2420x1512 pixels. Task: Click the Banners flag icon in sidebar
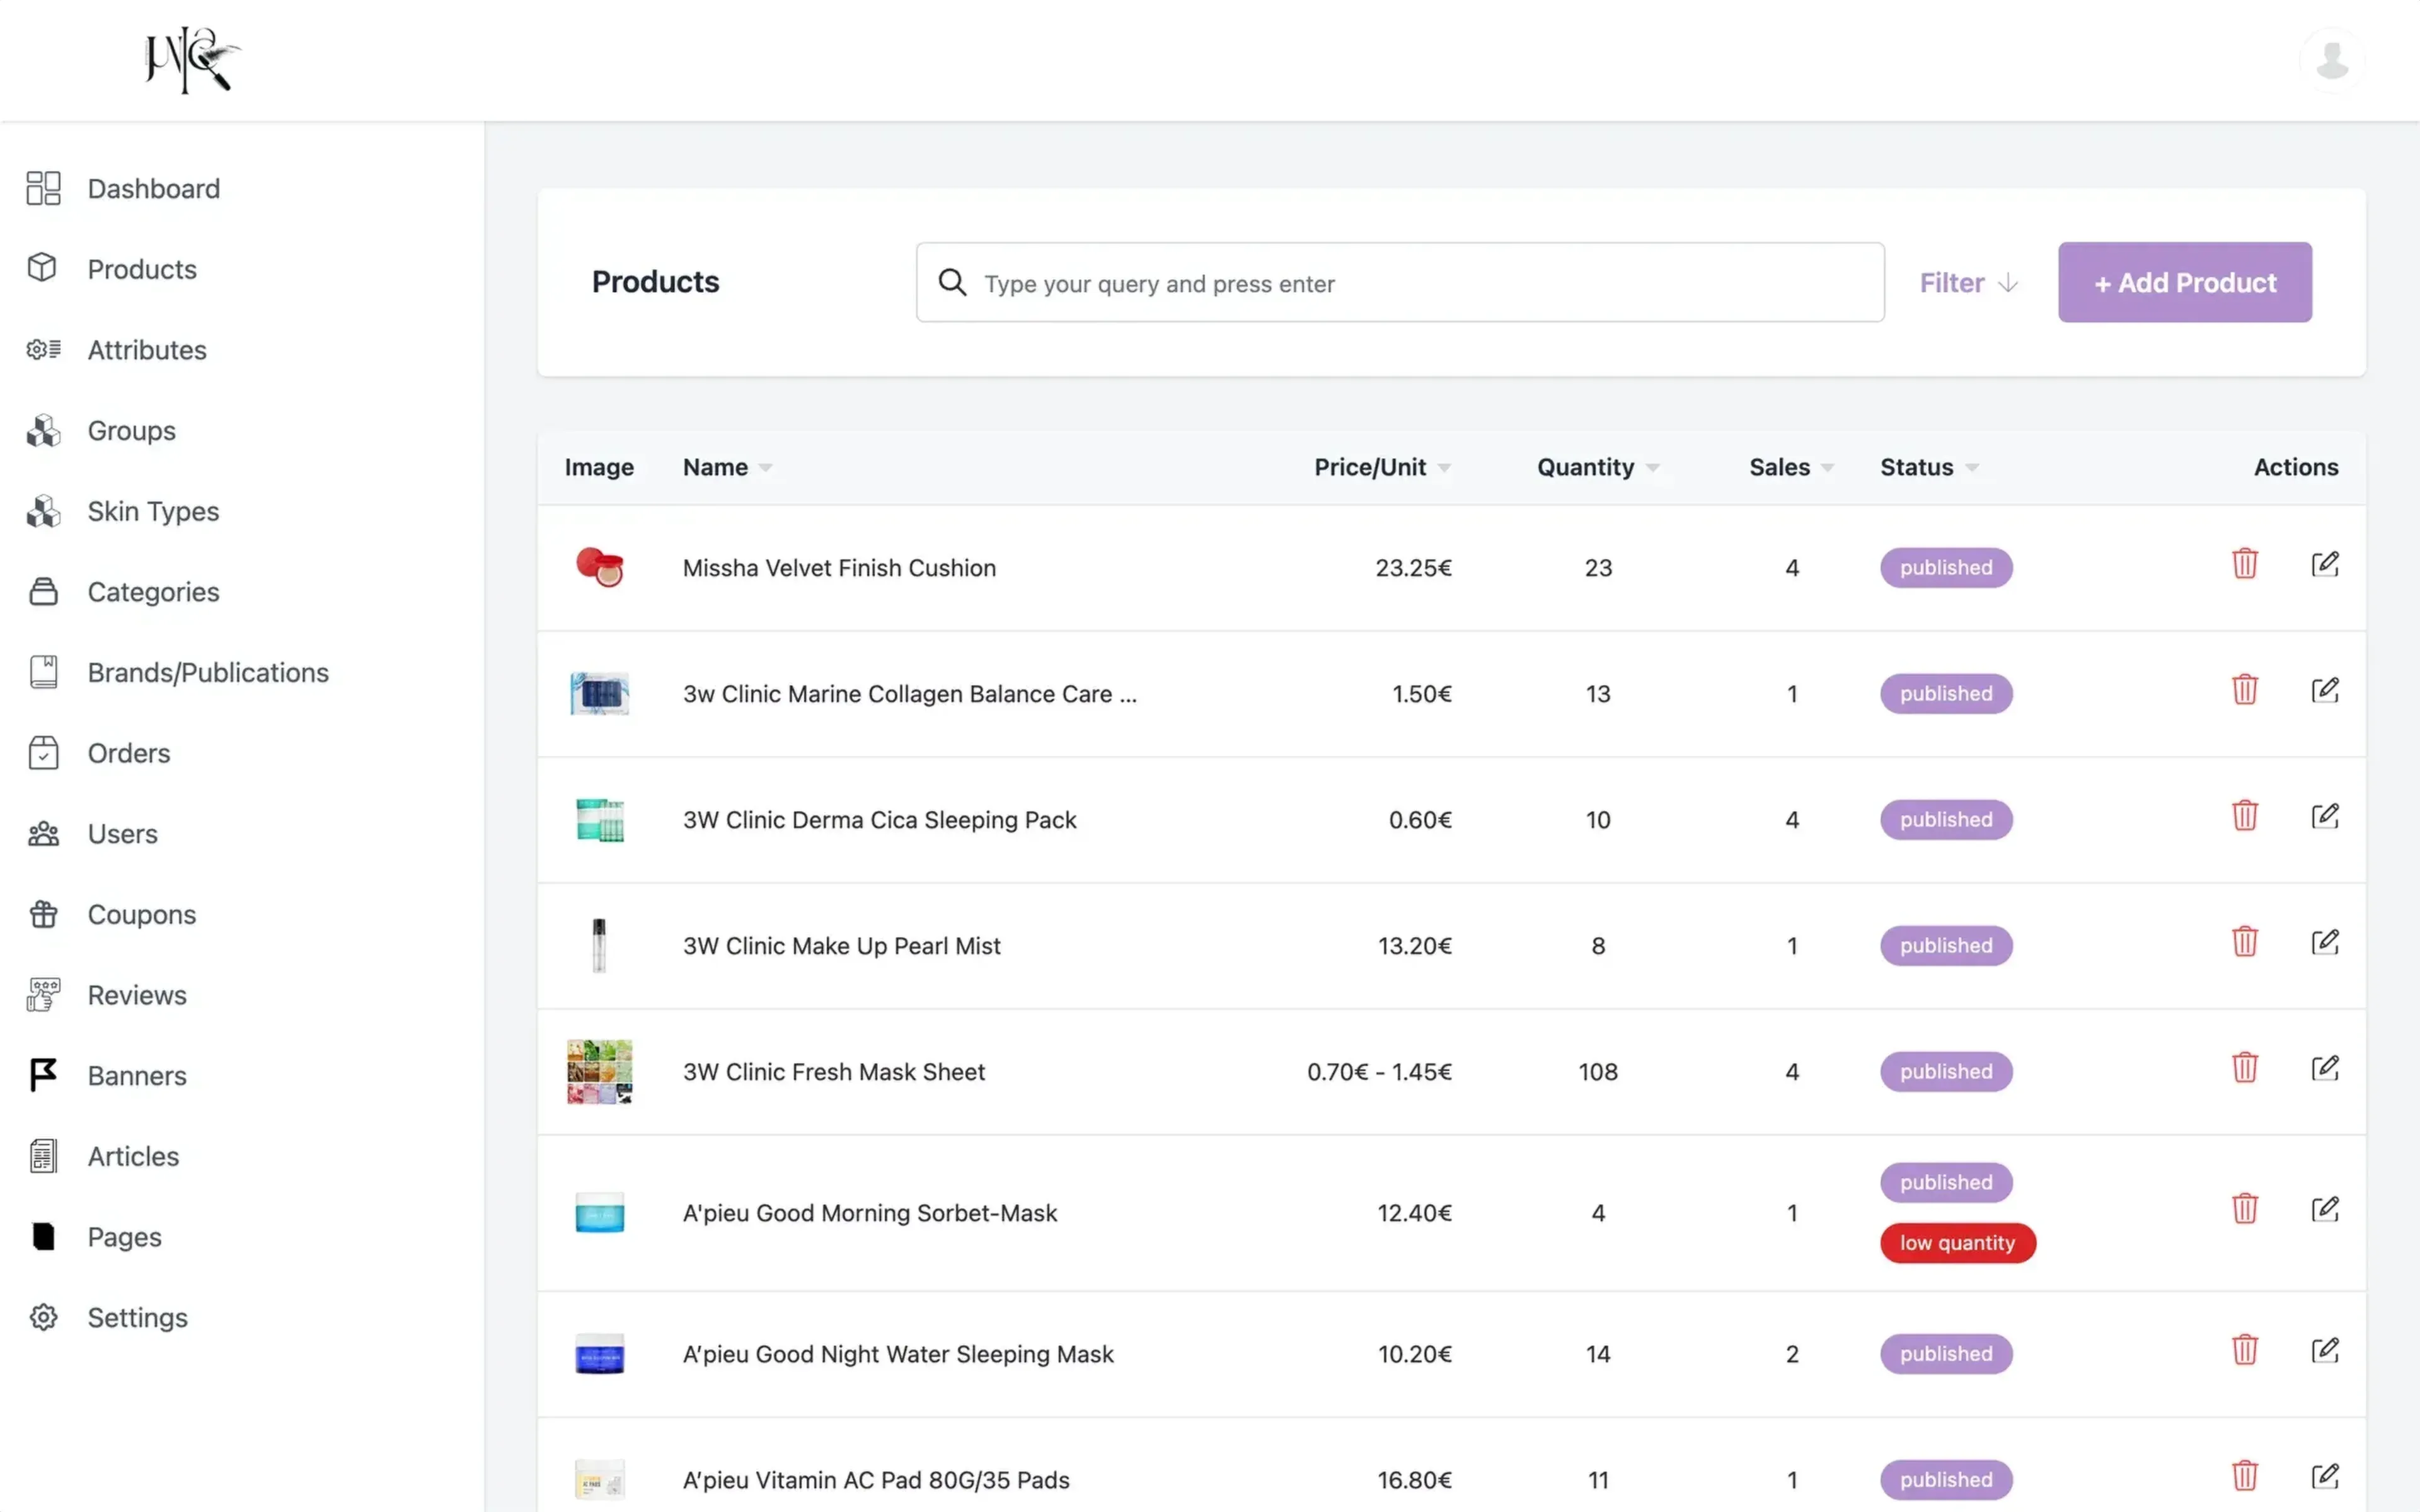click(43, 1075)
